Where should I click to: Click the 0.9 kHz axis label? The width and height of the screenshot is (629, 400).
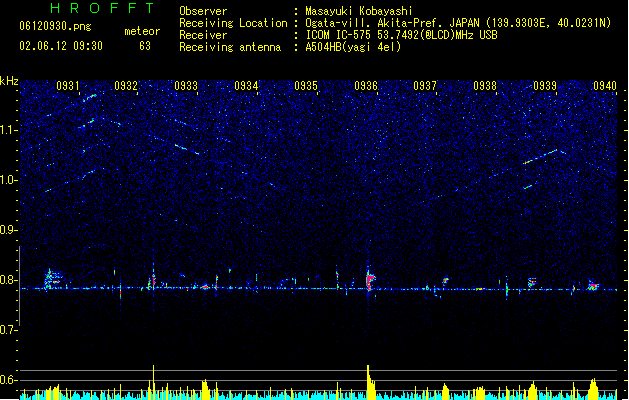[x=9, y=230]
